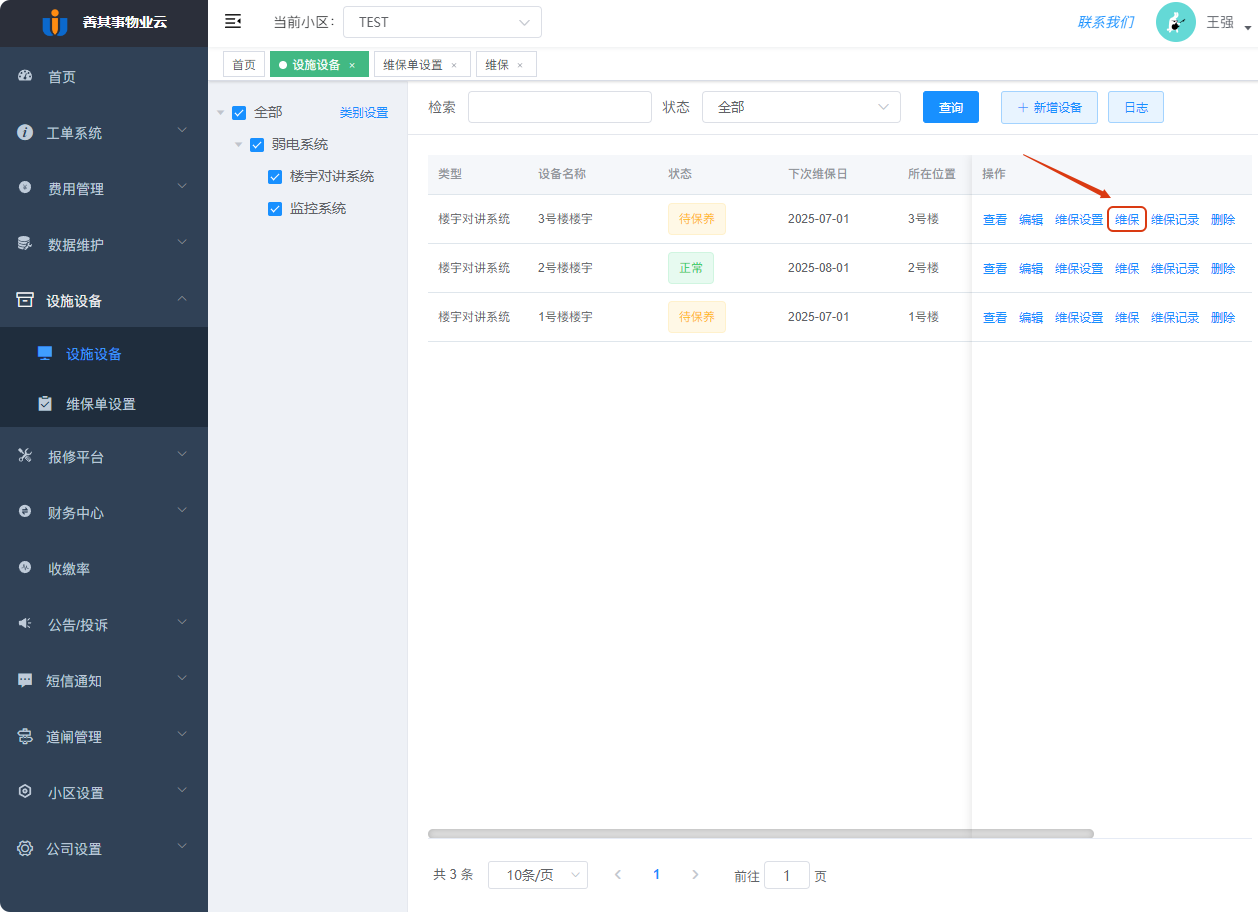Open the 当前小区 TEST dropdown
This screenshot has height=912, width=1258.
(442, 21)
